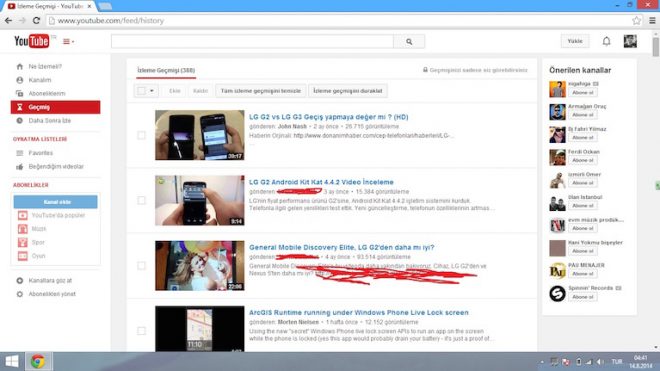Screen dimensions: 660x371
Task: Click the Spor channel icon
Action: (22, 242)
